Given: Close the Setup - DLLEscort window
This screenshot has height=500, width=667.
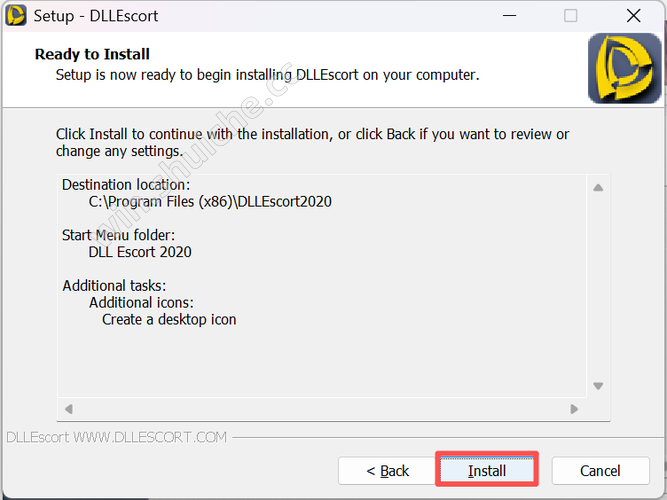Looking at the screenshot, I should pyautogui.click(x=633, y=16).
